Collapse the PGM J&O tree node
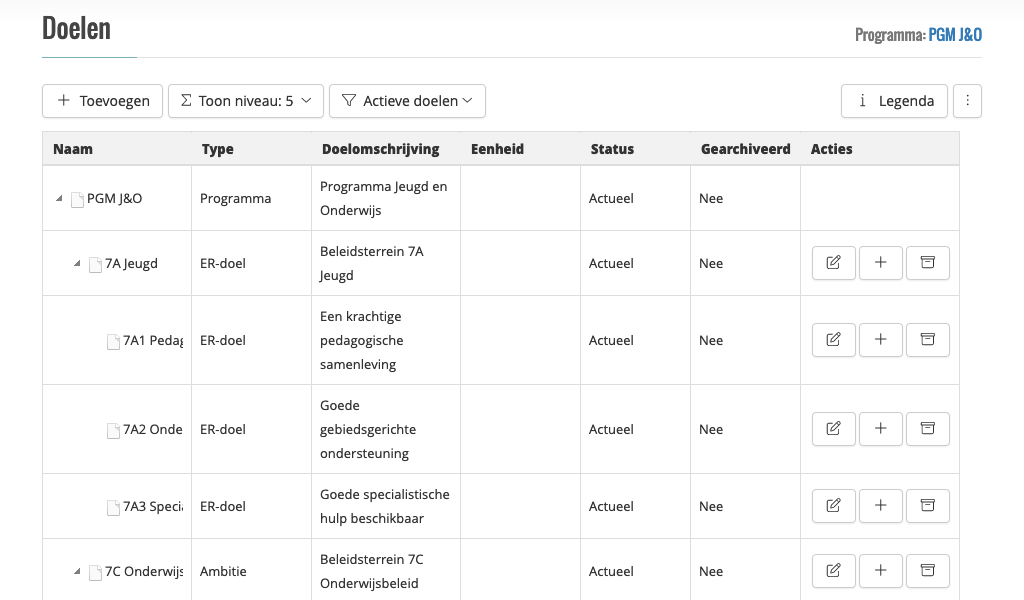Image resolution: width=1024 pixels, height=600 pixels. (58, 198)
